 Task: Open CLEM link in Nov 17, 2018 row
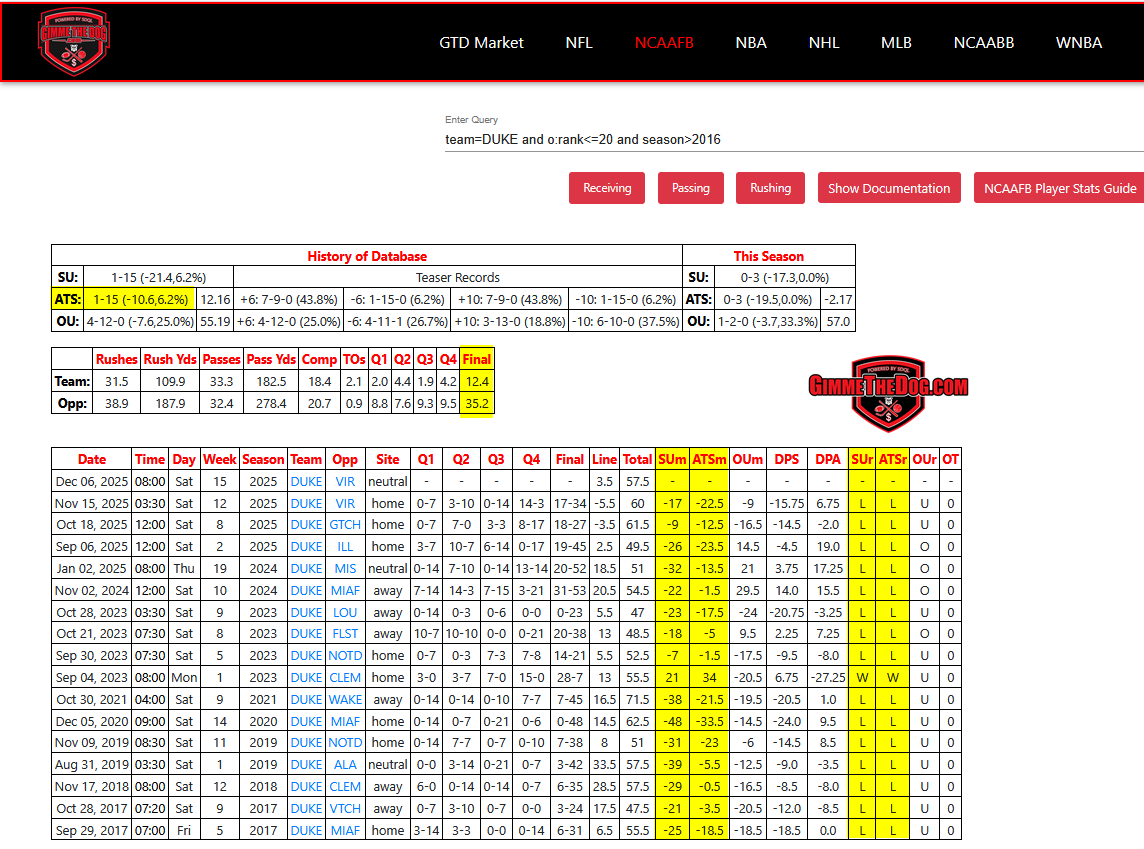[x=345, y=786]
